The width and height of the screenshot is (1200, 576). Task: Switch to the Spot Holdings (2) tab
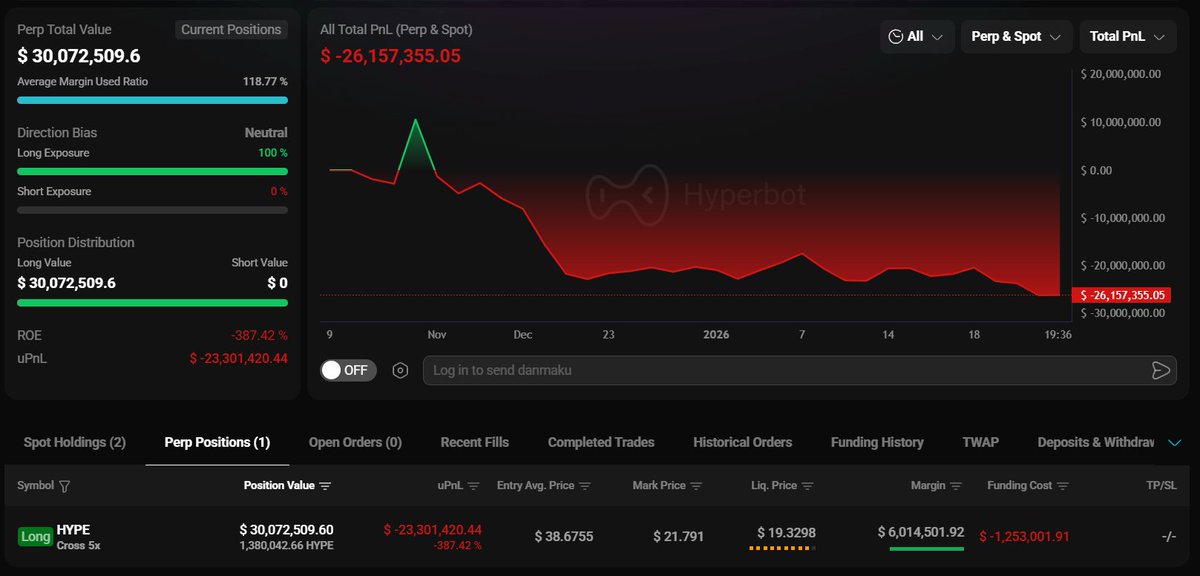click(x=75, y=442)
